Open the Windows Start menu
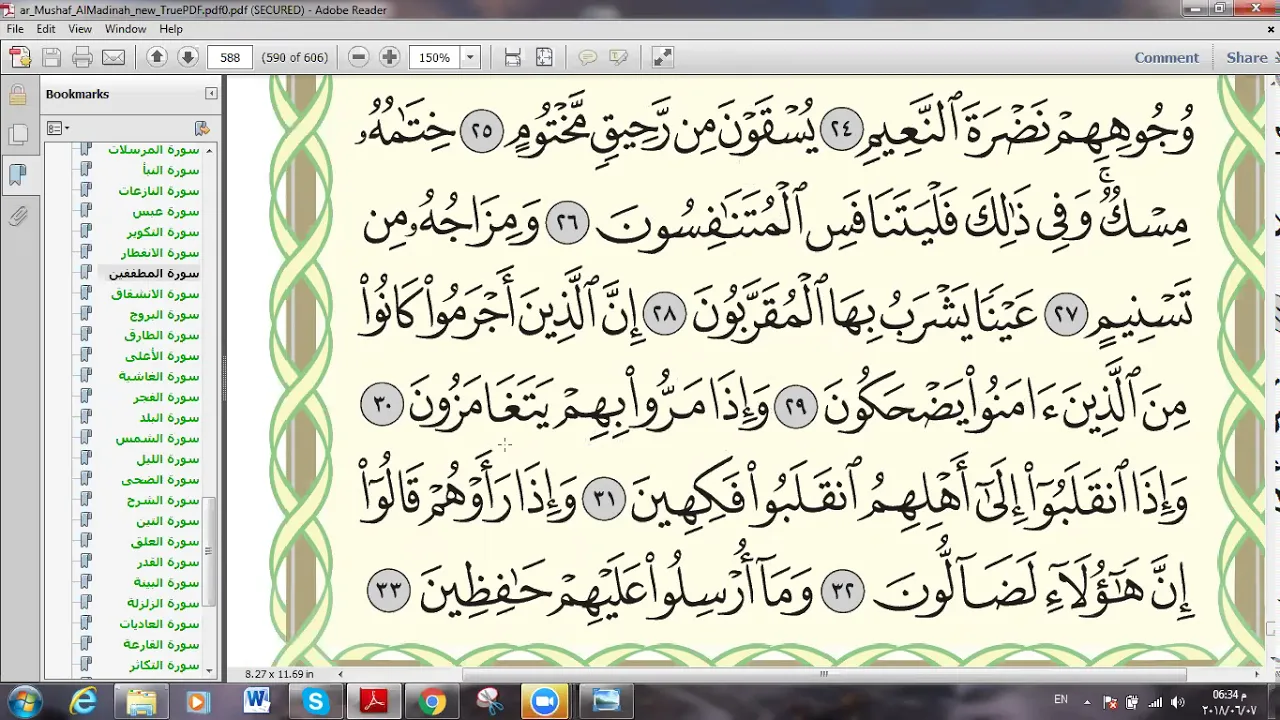Image resolution: width=1280 pixels, height=720 pixels. coord(24,701)
